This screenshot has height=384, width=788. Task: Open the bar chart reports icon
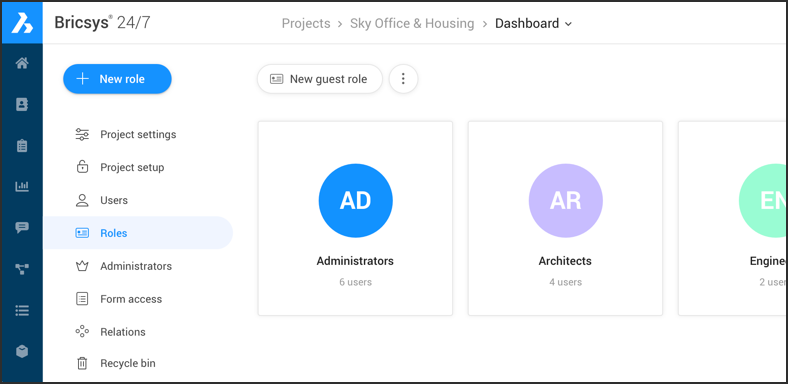pyautogui.click(x=22, y=186)
